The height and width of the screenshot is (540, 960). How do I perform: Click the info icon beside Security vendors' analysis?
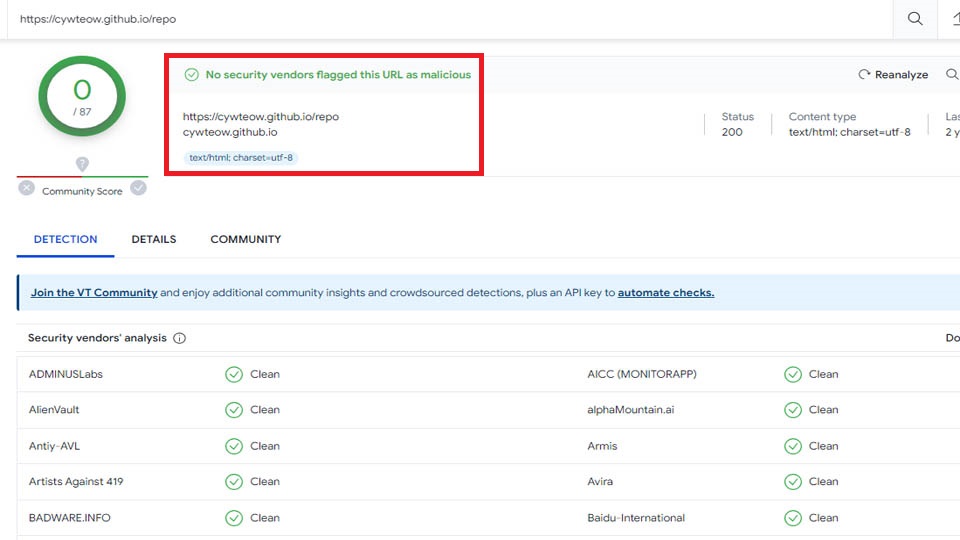(179, 338)
